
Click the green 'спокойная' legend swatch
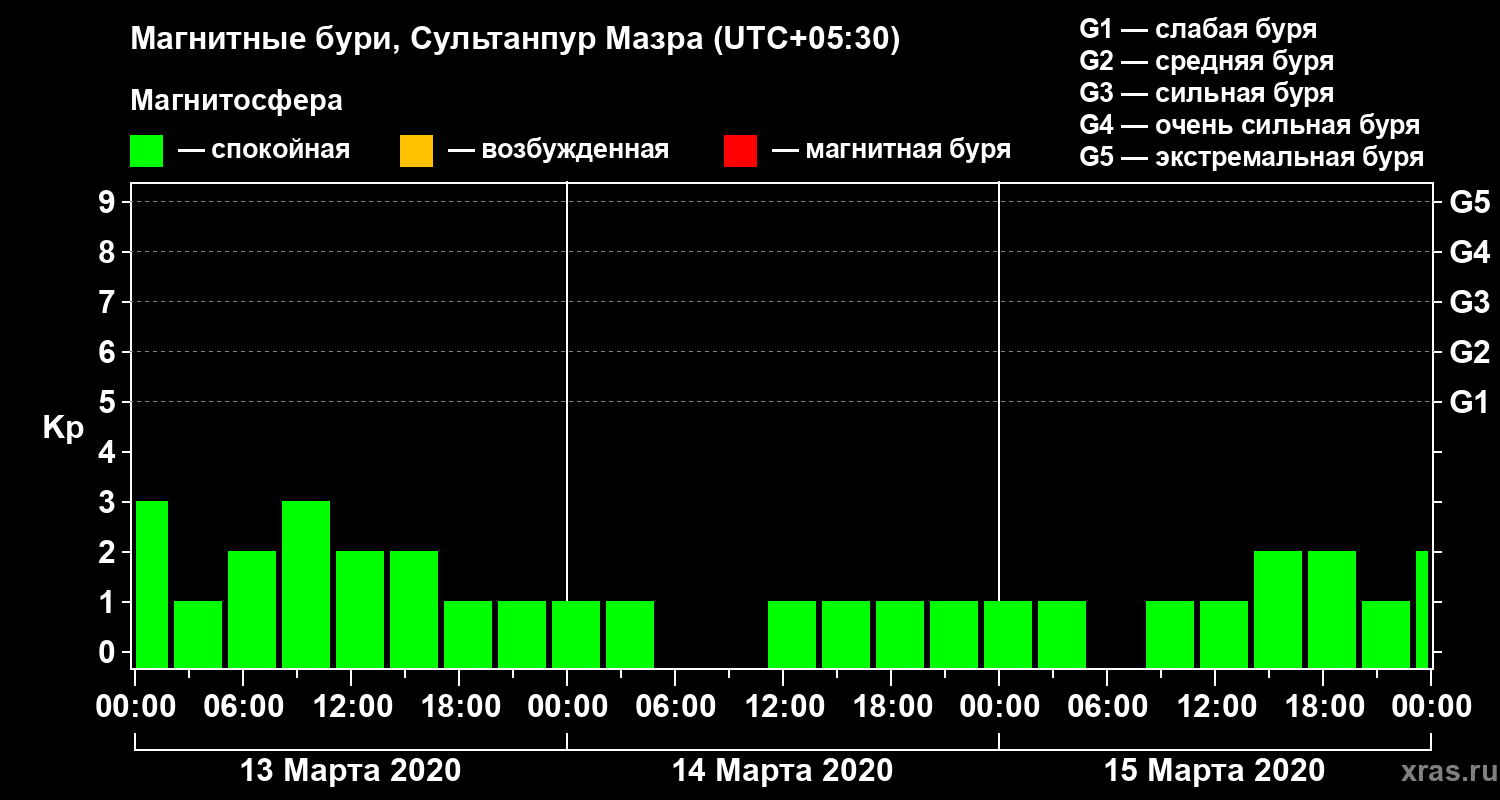coord(146,150)
